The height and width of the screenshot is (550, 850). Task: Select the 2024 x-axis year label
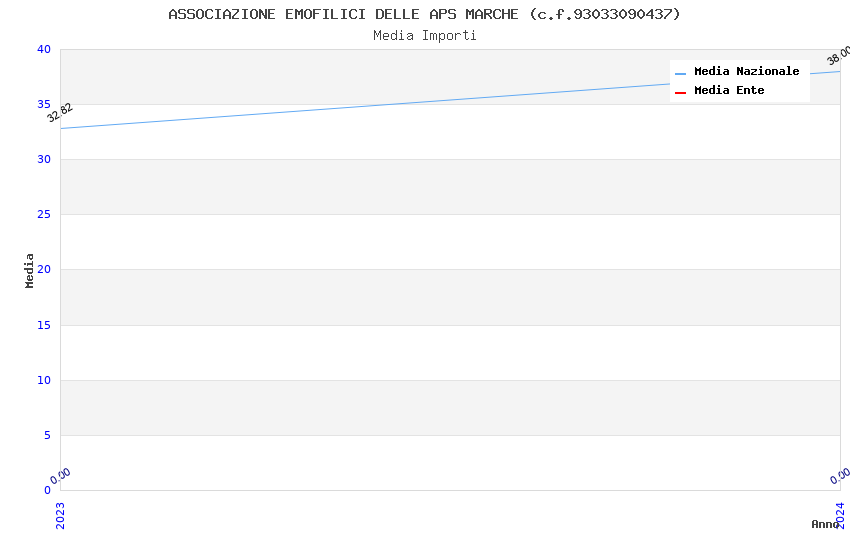point(840,515)
